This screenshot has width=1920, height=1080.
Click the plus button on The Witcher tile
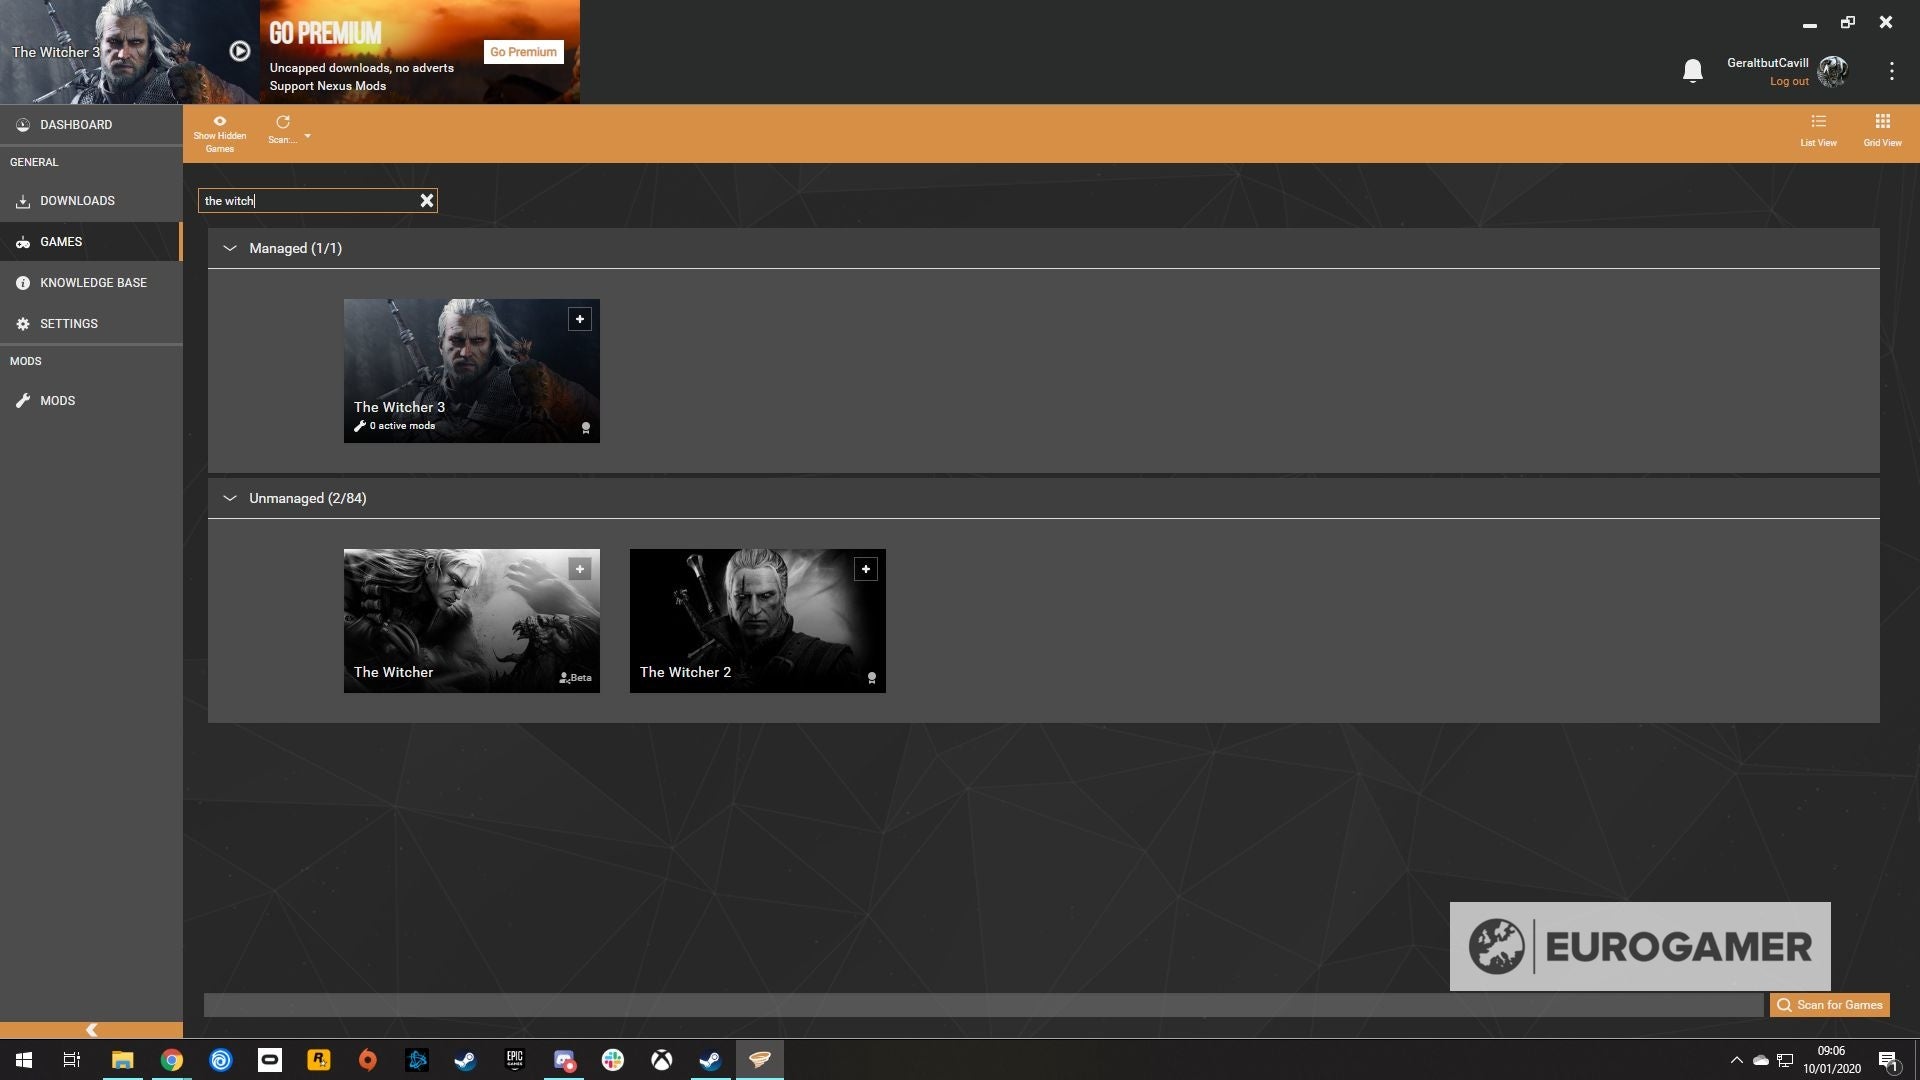pos(580,569)
